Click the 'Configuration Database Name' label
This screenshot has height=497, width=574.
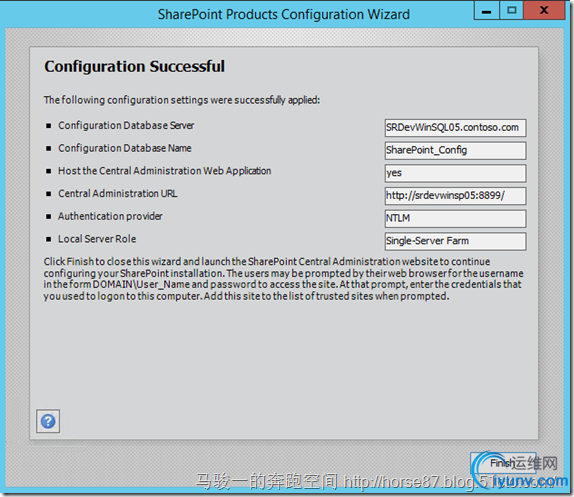(x=125, y=148)
